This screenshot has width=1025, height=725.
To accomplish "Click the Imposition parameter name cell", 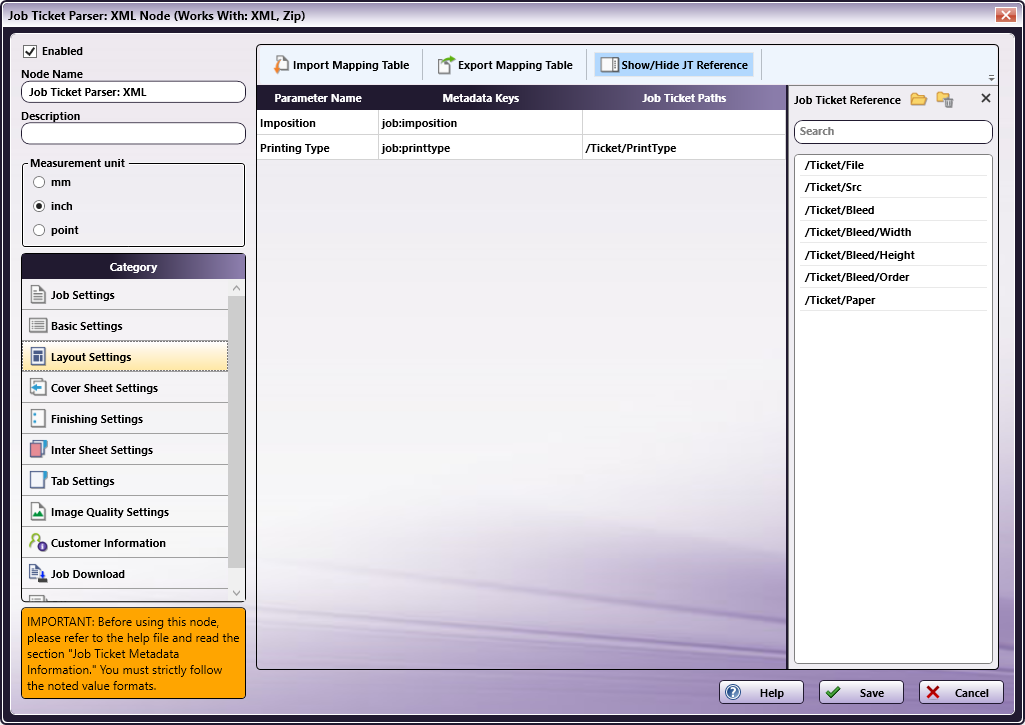I will tap(318, 123).
